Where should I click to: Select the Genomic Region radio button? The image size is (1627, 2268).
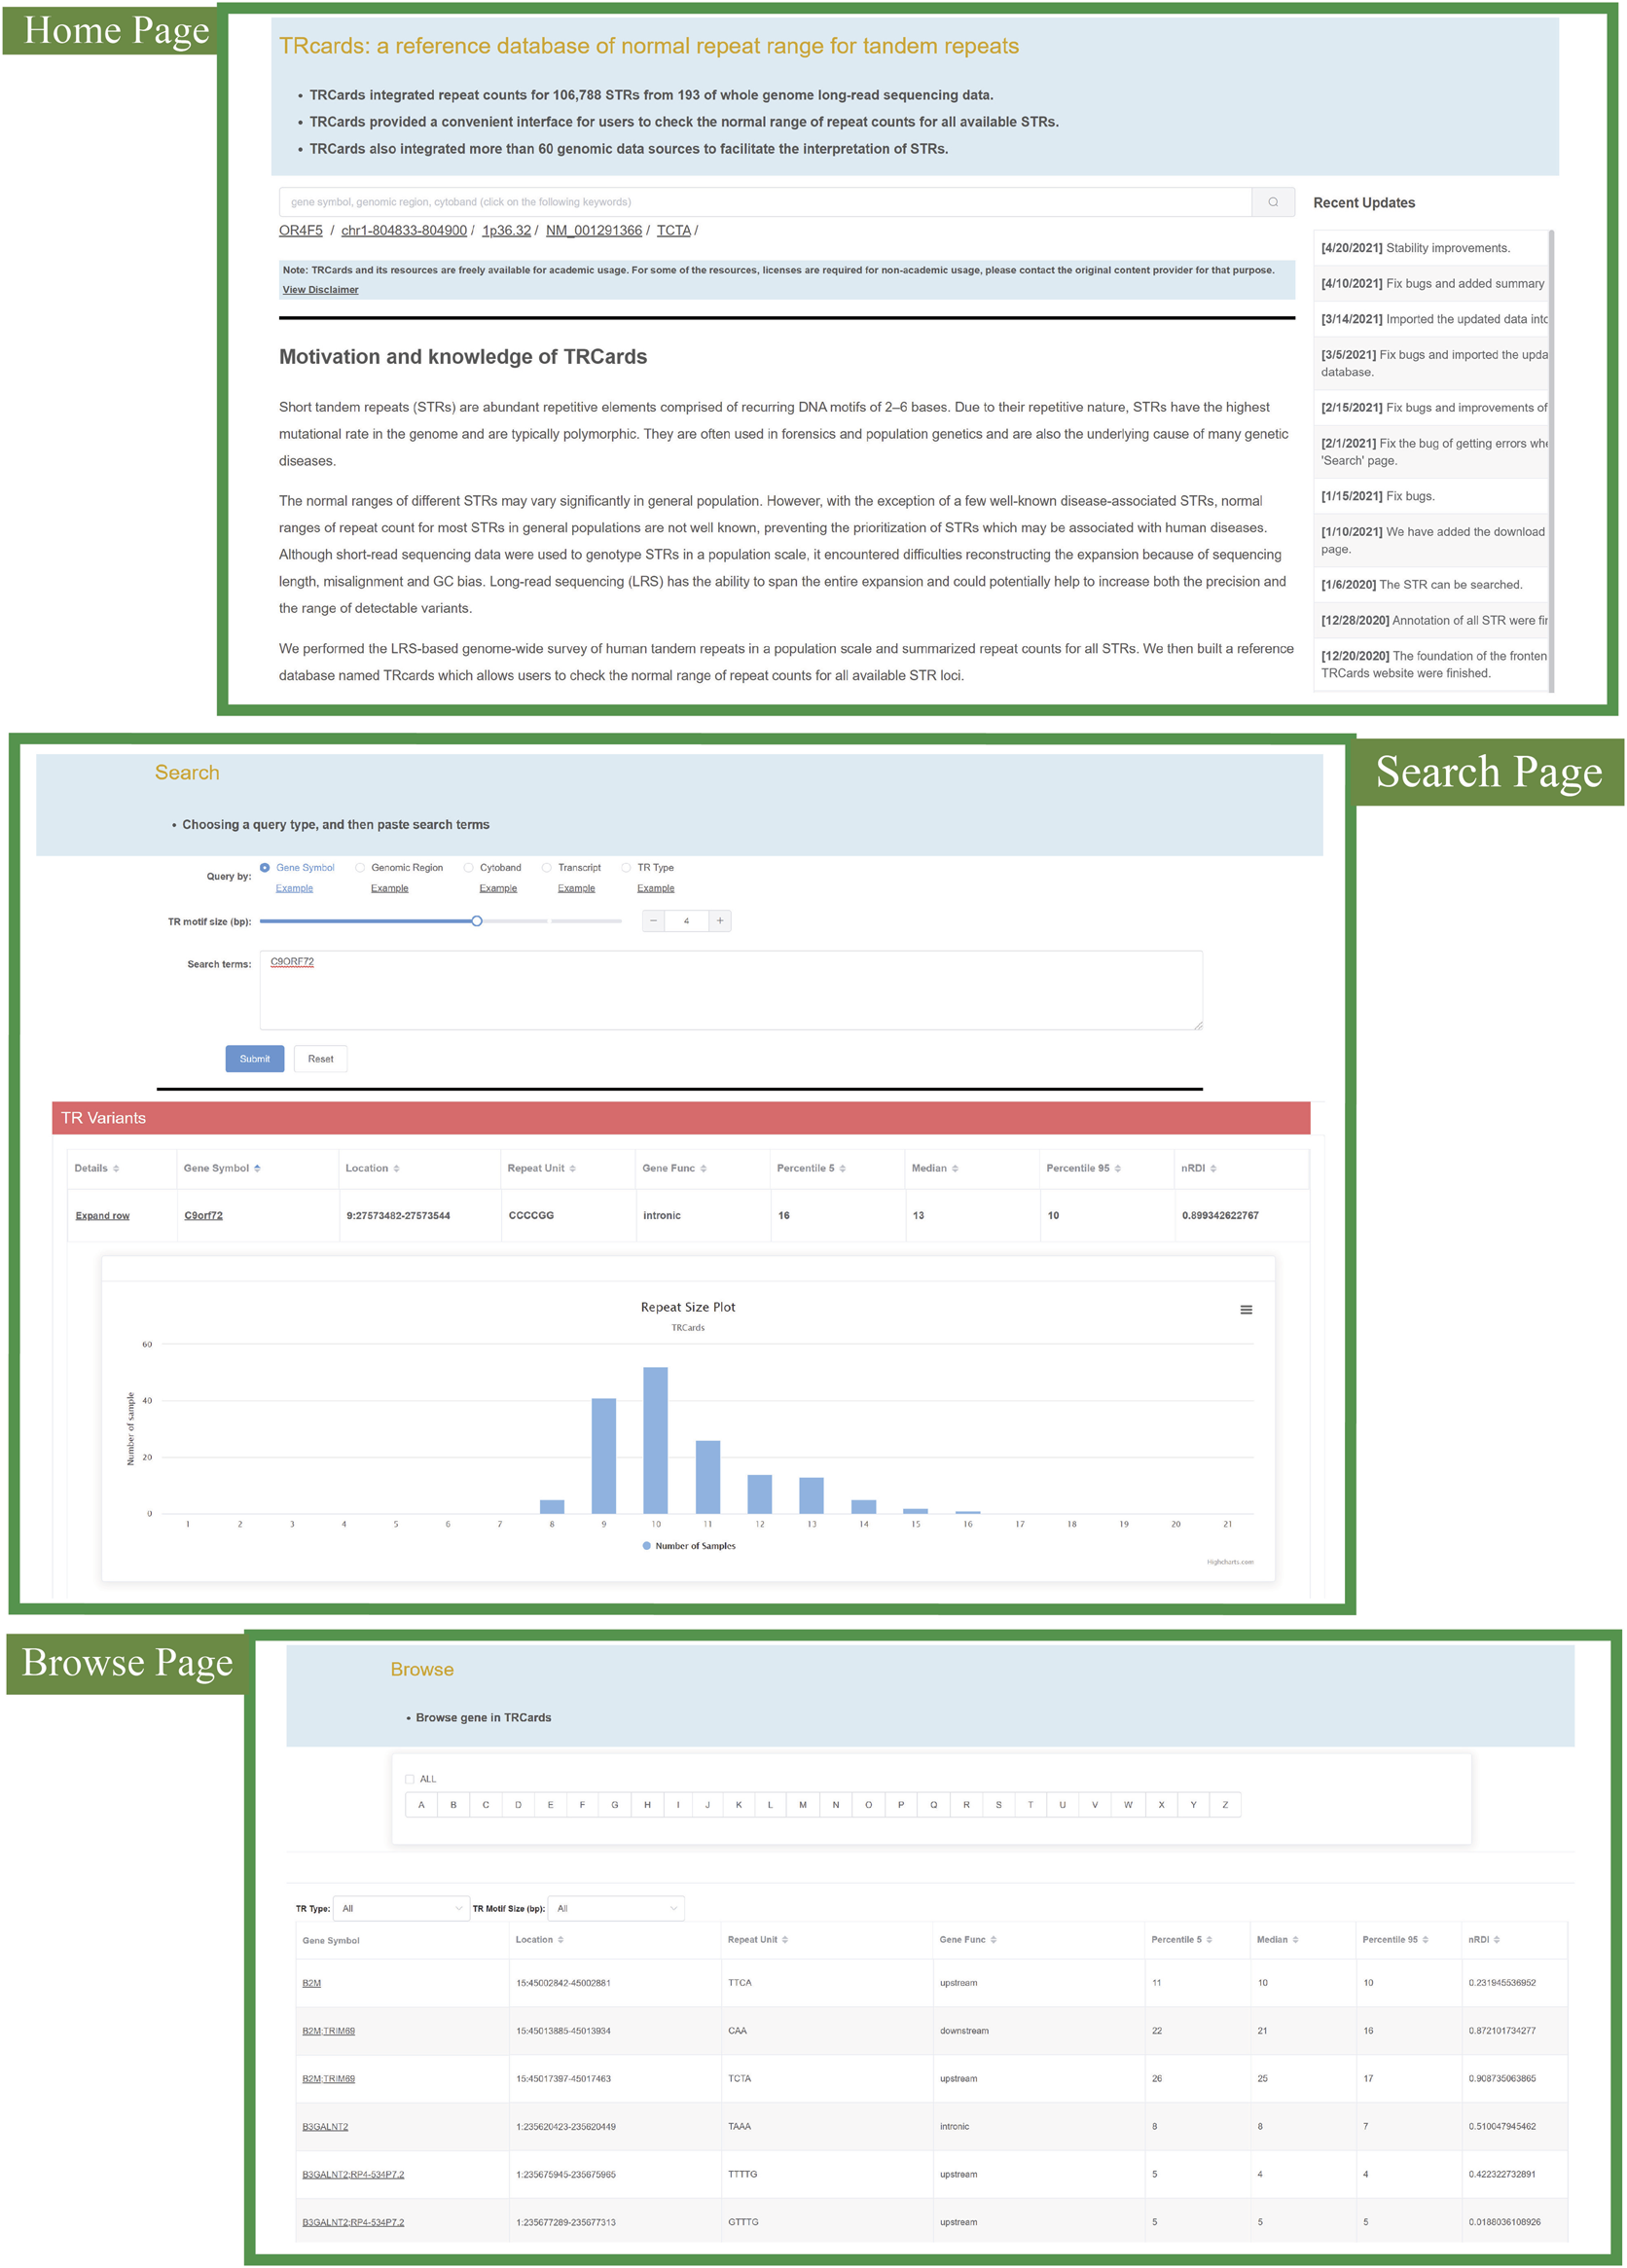(x=360, y=867)
